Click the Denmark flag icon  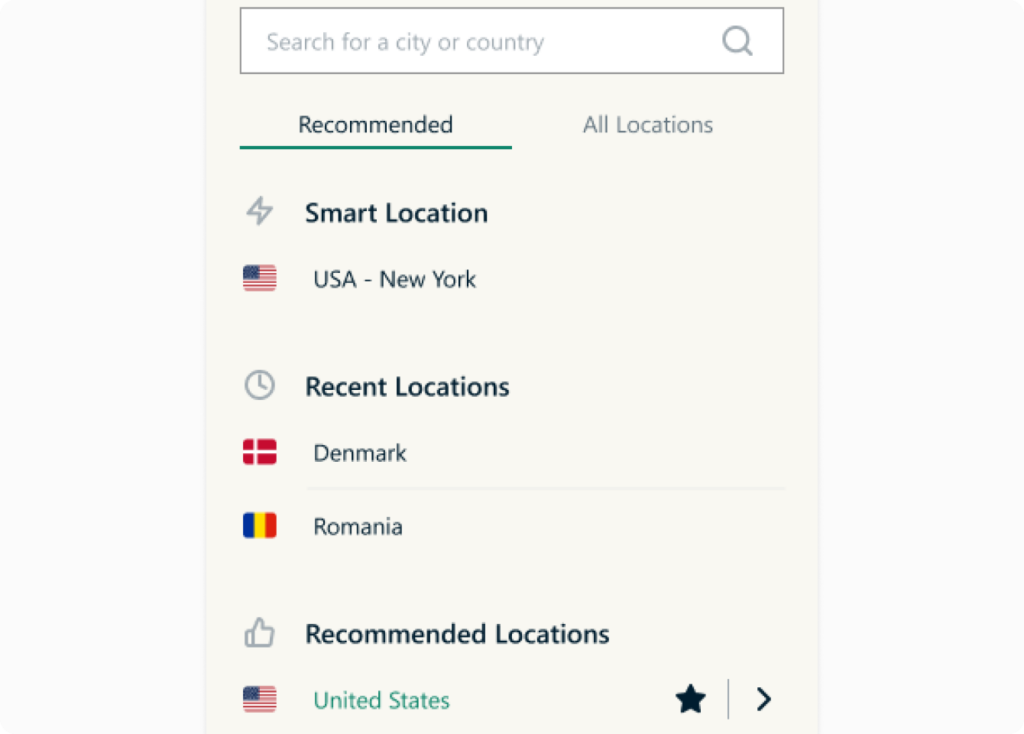[260, 453]
